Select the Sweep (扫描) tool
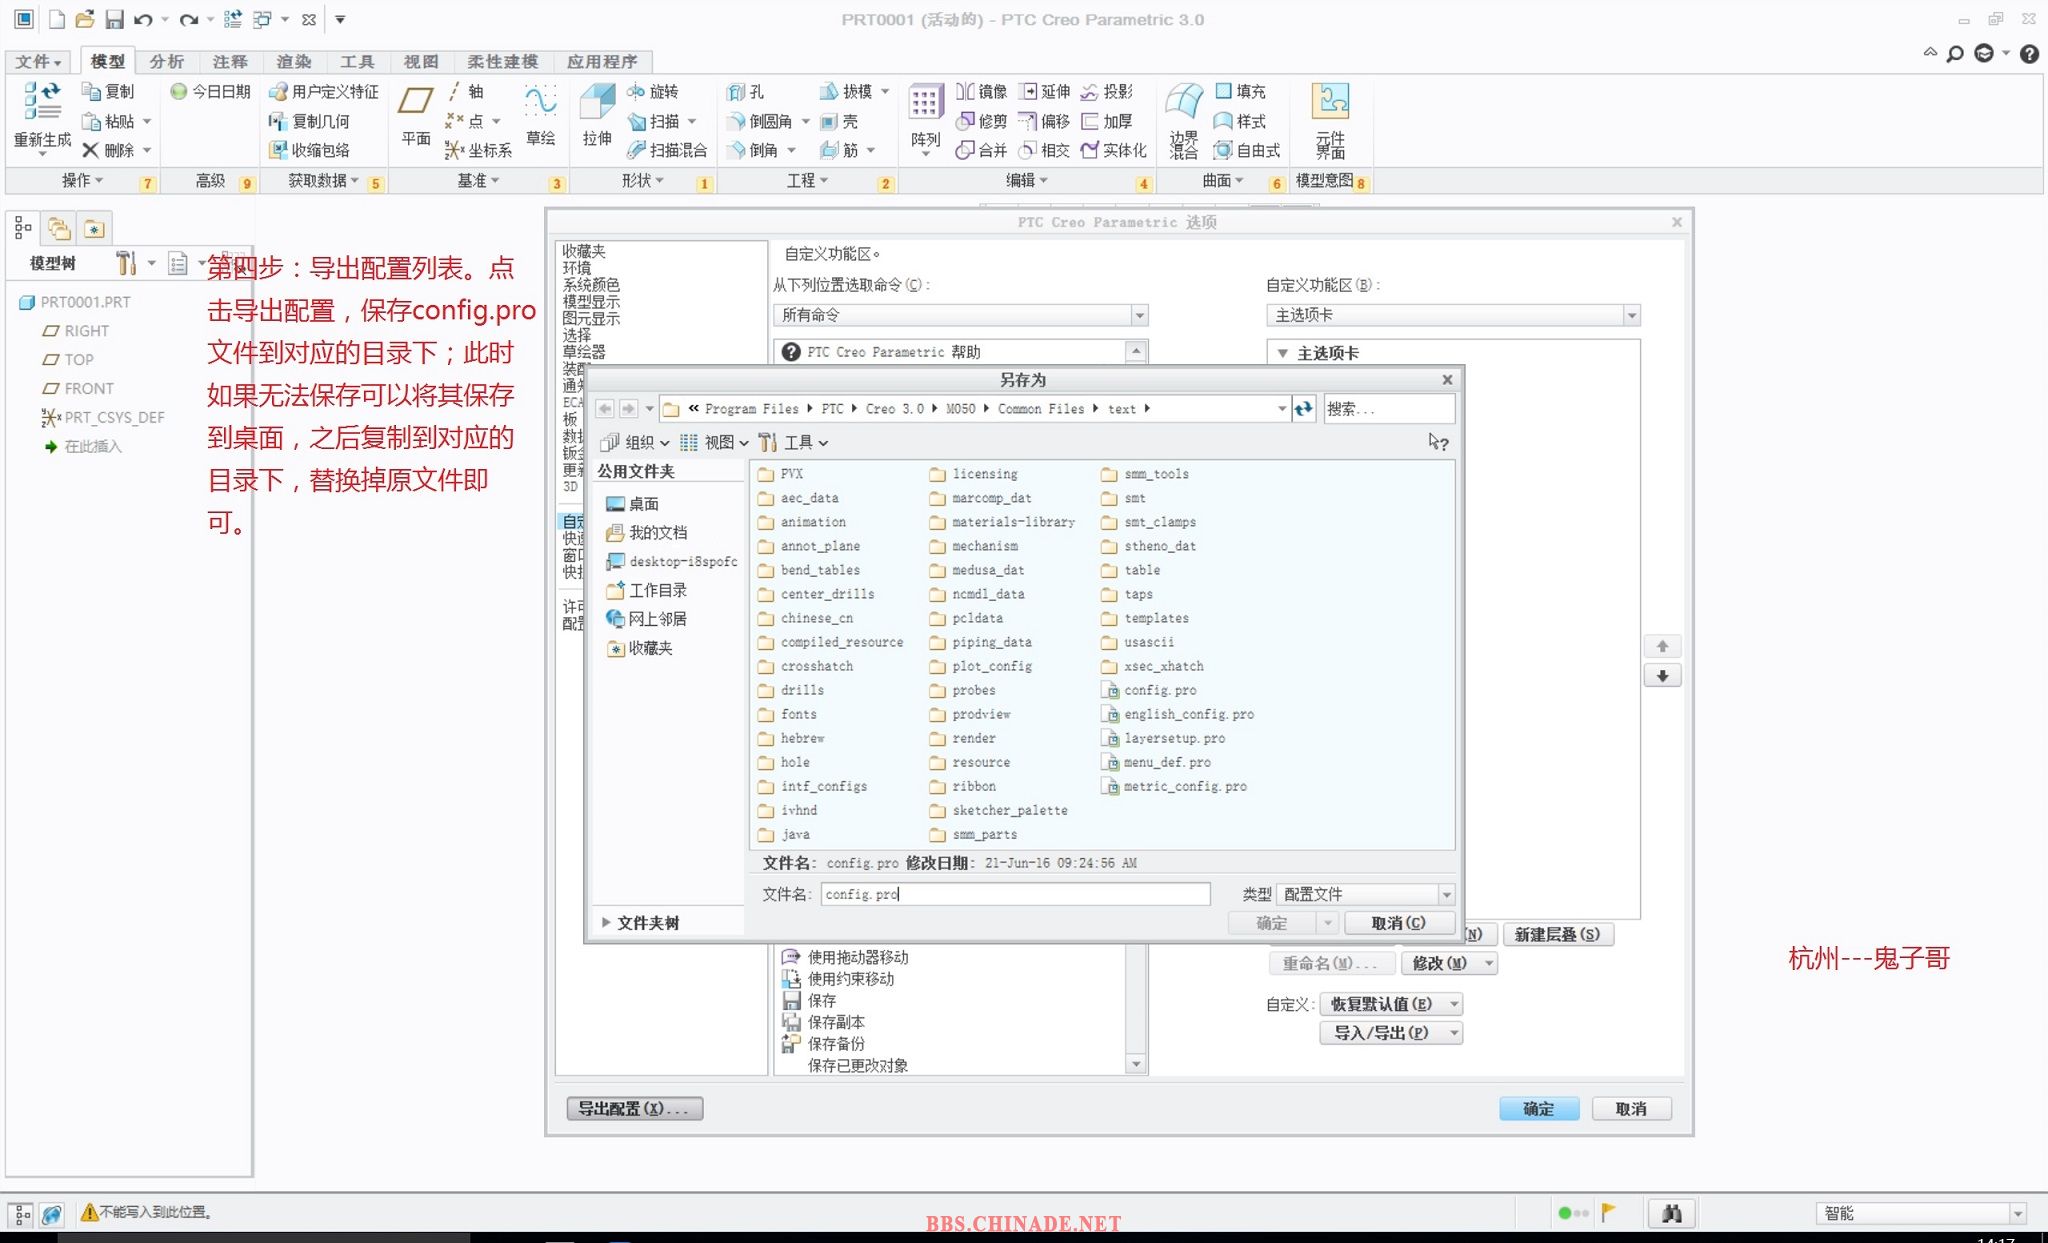This screenshot has height=1243, width=2048. [653, 121]
